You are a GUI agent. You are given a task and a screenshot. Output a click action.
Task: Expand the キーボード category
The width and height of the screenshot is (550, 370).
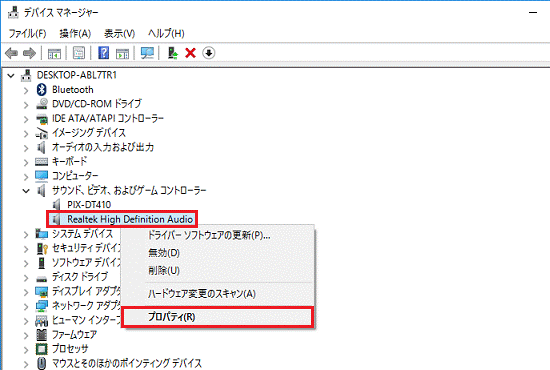click(x=26, y=162)
